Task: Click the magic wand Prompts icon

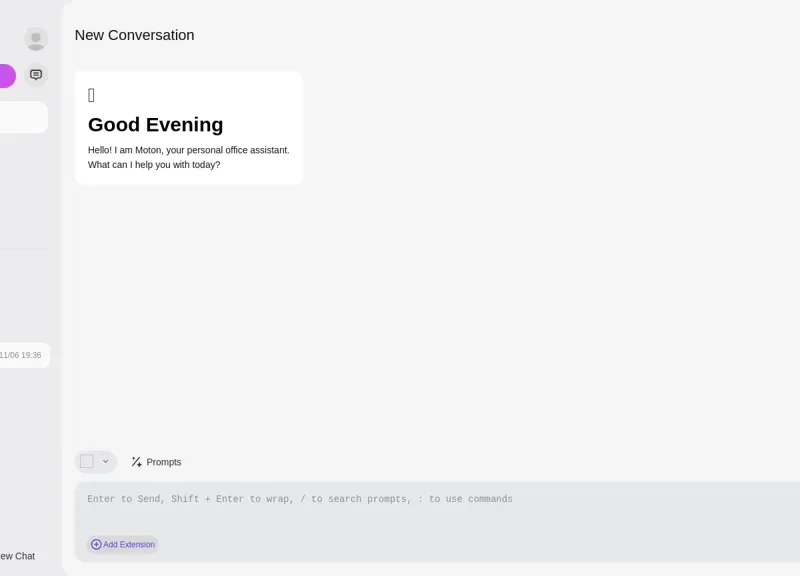Action: click(x=136, y=462)
